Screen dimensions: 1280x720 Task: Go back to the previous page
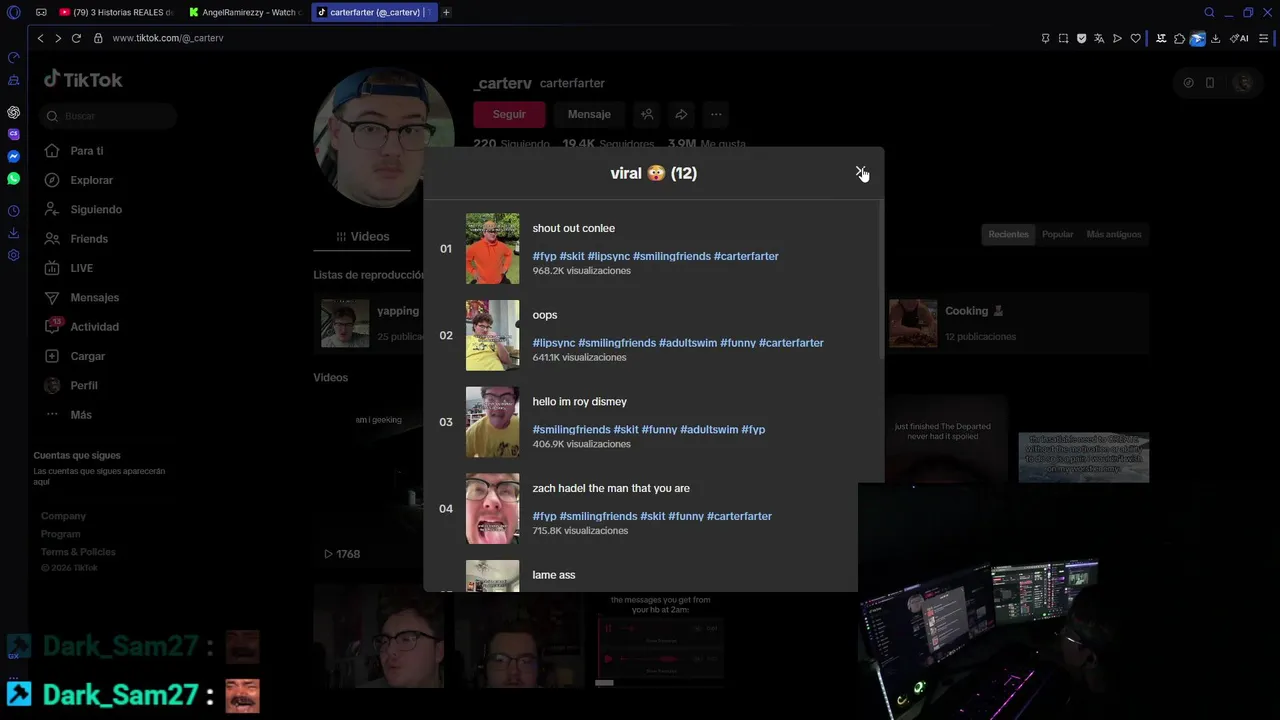pyautogui.click(x=40, y=38)
